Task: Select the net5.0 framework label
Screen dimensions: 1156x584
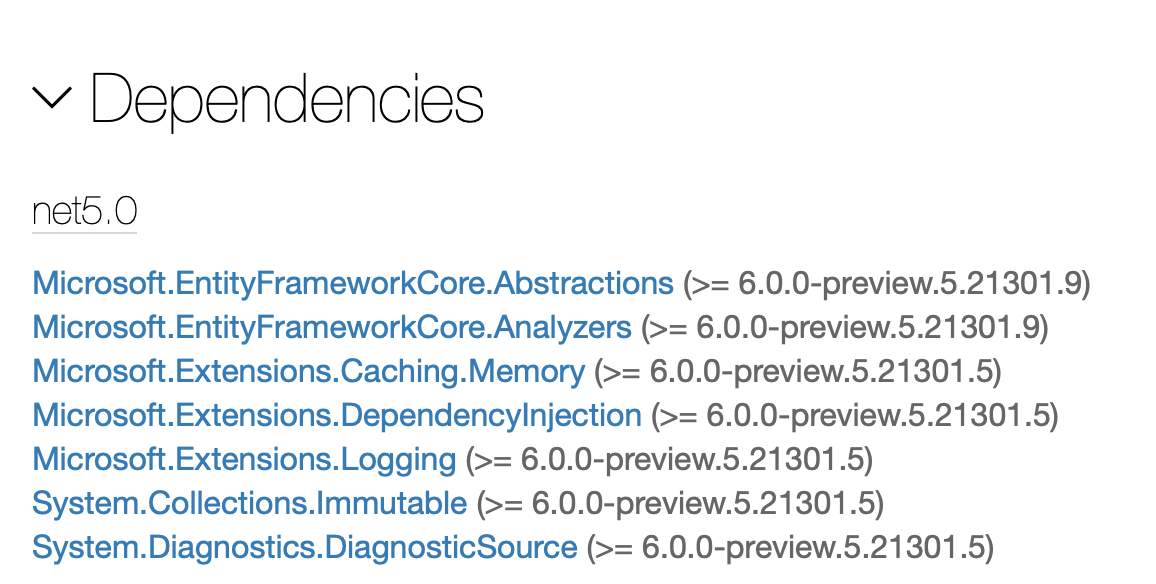Action: coord(84,212)
